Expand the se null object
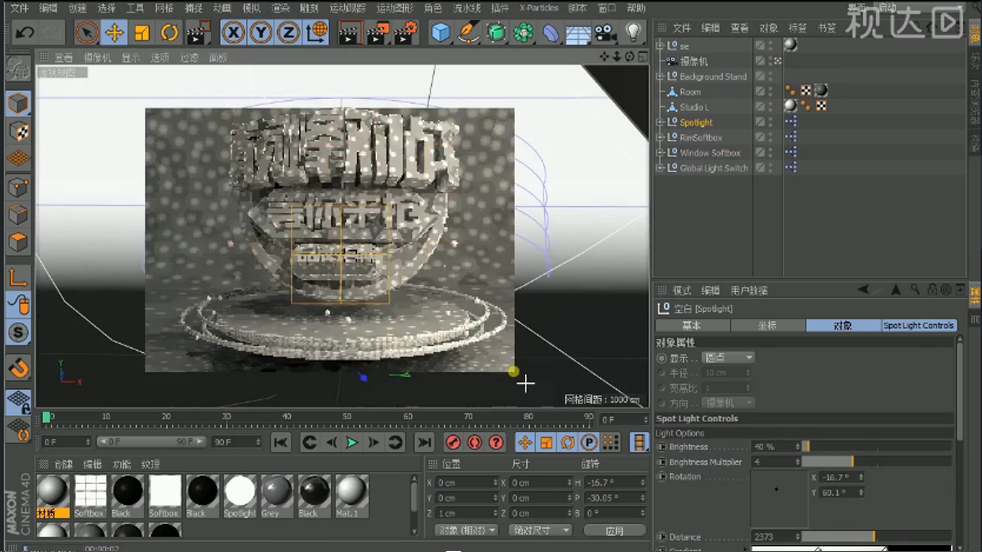The width and height of the screenshot is (982, 552). tap(659, 46)
